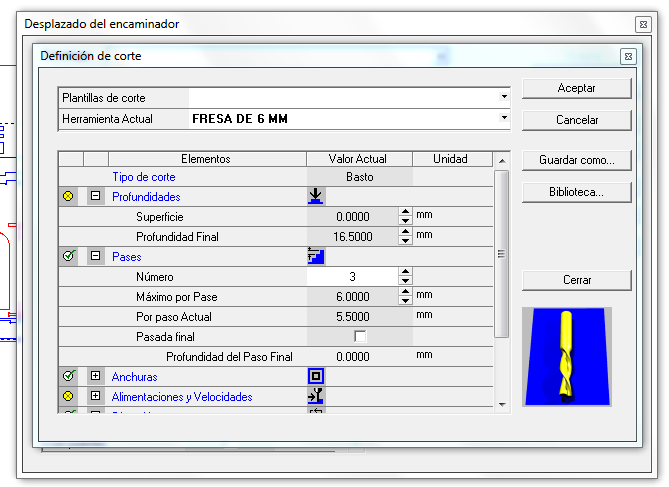The width and height of the screenshot is (669, 487).
Task: Click the Profundidad Final value 16.5000
Action: 353,237
